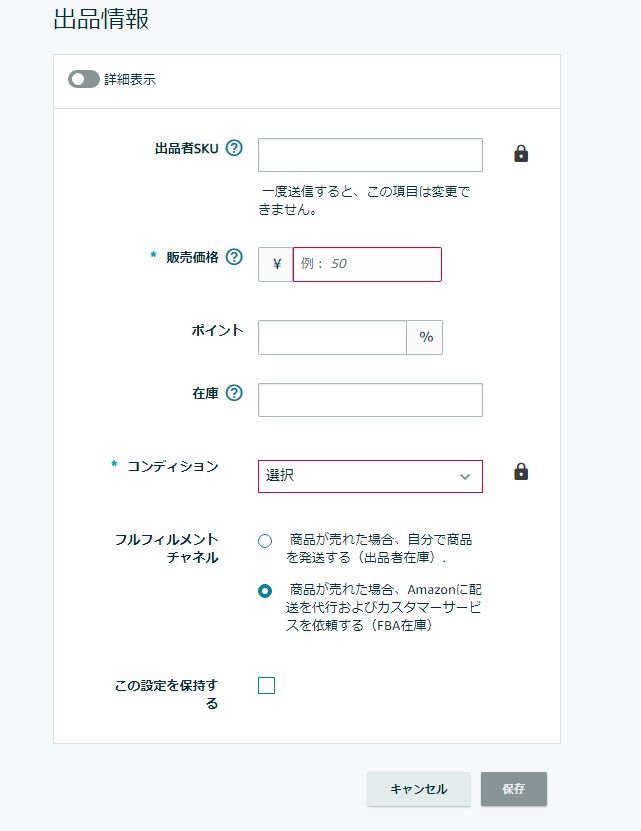Click the % suffix on ポイント field
Screen dimensions: 641x831
point(425,337)
